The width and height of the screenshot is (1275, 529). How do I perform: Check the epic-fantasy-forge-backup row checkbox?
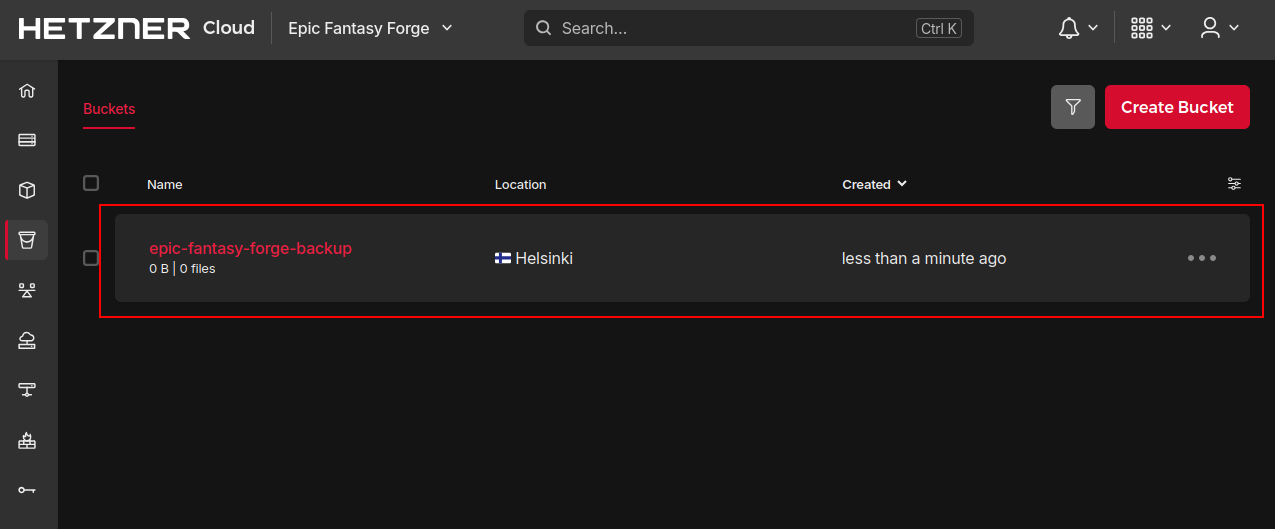91,258
